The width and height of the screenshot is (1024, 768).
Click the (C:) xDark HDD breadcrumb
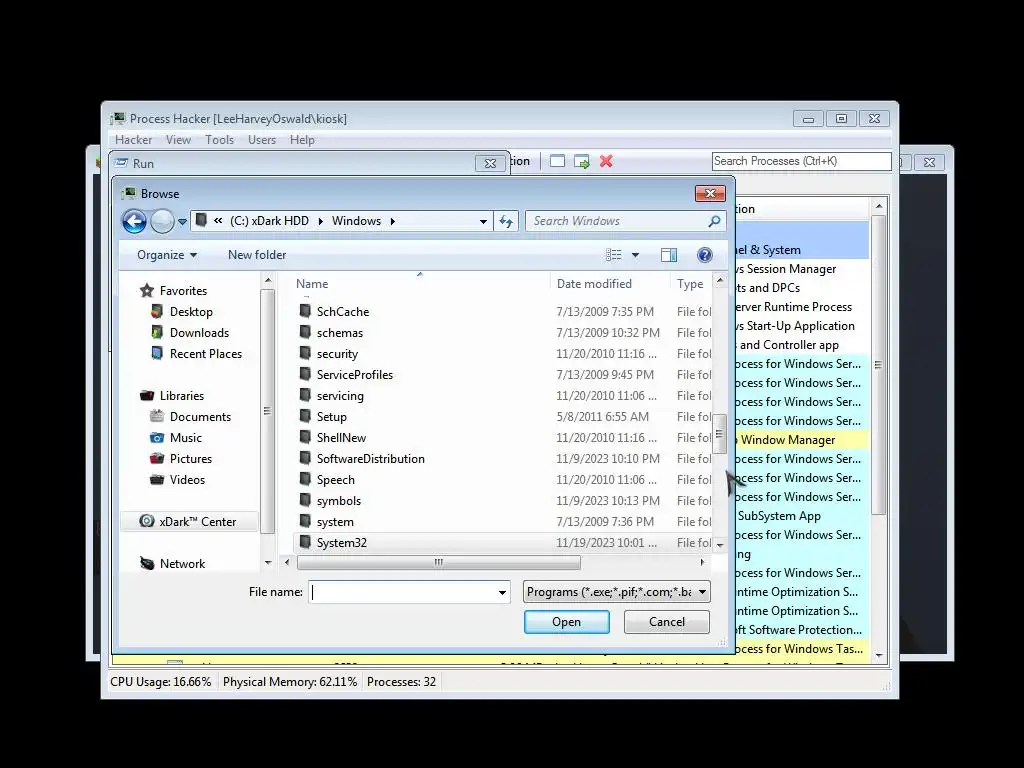pos(269,221)
